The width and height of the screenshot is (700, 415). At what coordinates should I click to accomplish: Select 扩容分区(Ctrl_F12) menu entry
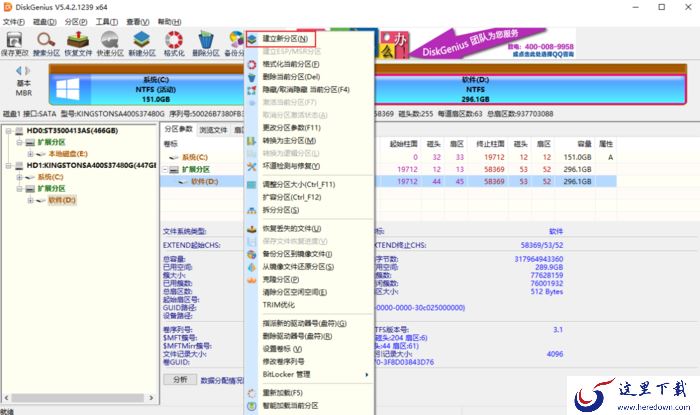click(x=292, y=197)
